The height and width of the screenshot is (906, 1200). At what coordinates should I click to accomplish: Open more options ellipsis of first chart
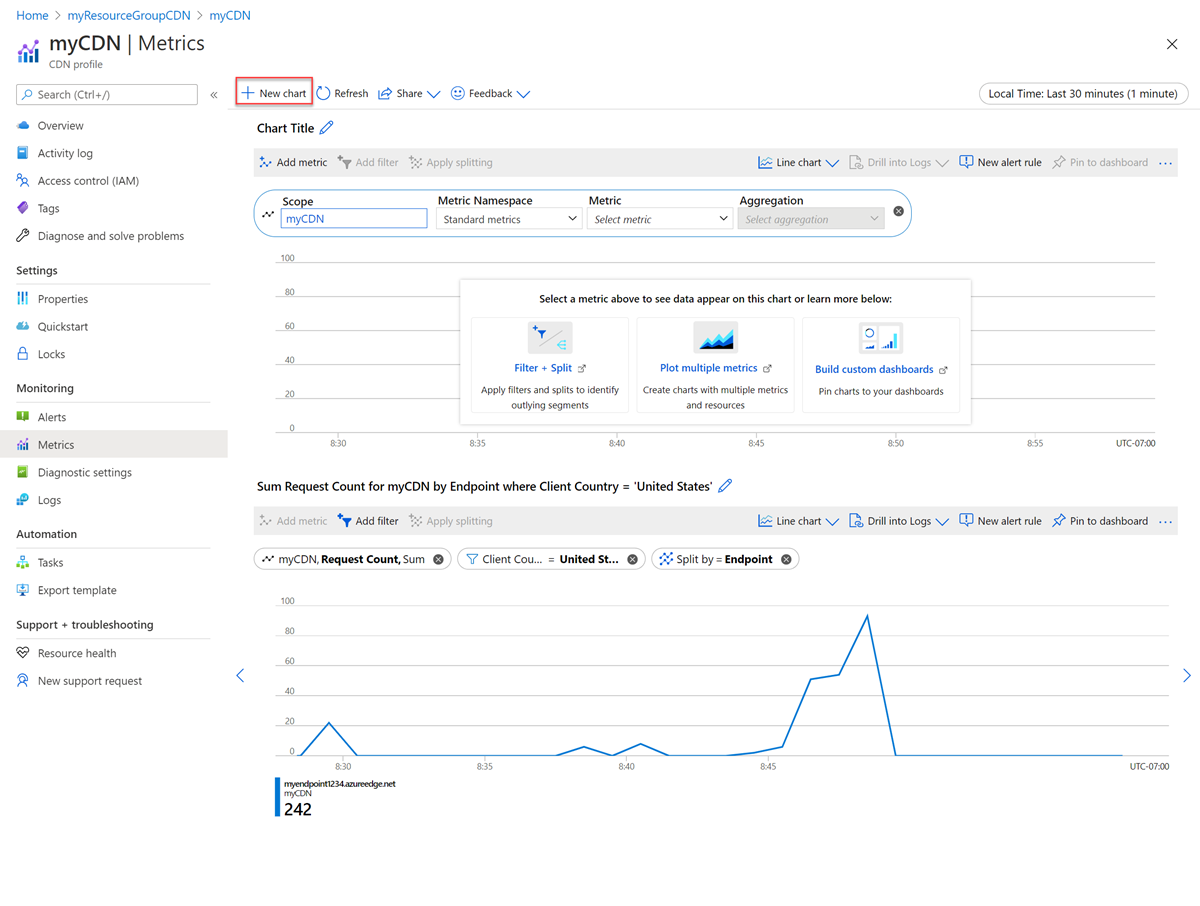(x=1165, y=162)
